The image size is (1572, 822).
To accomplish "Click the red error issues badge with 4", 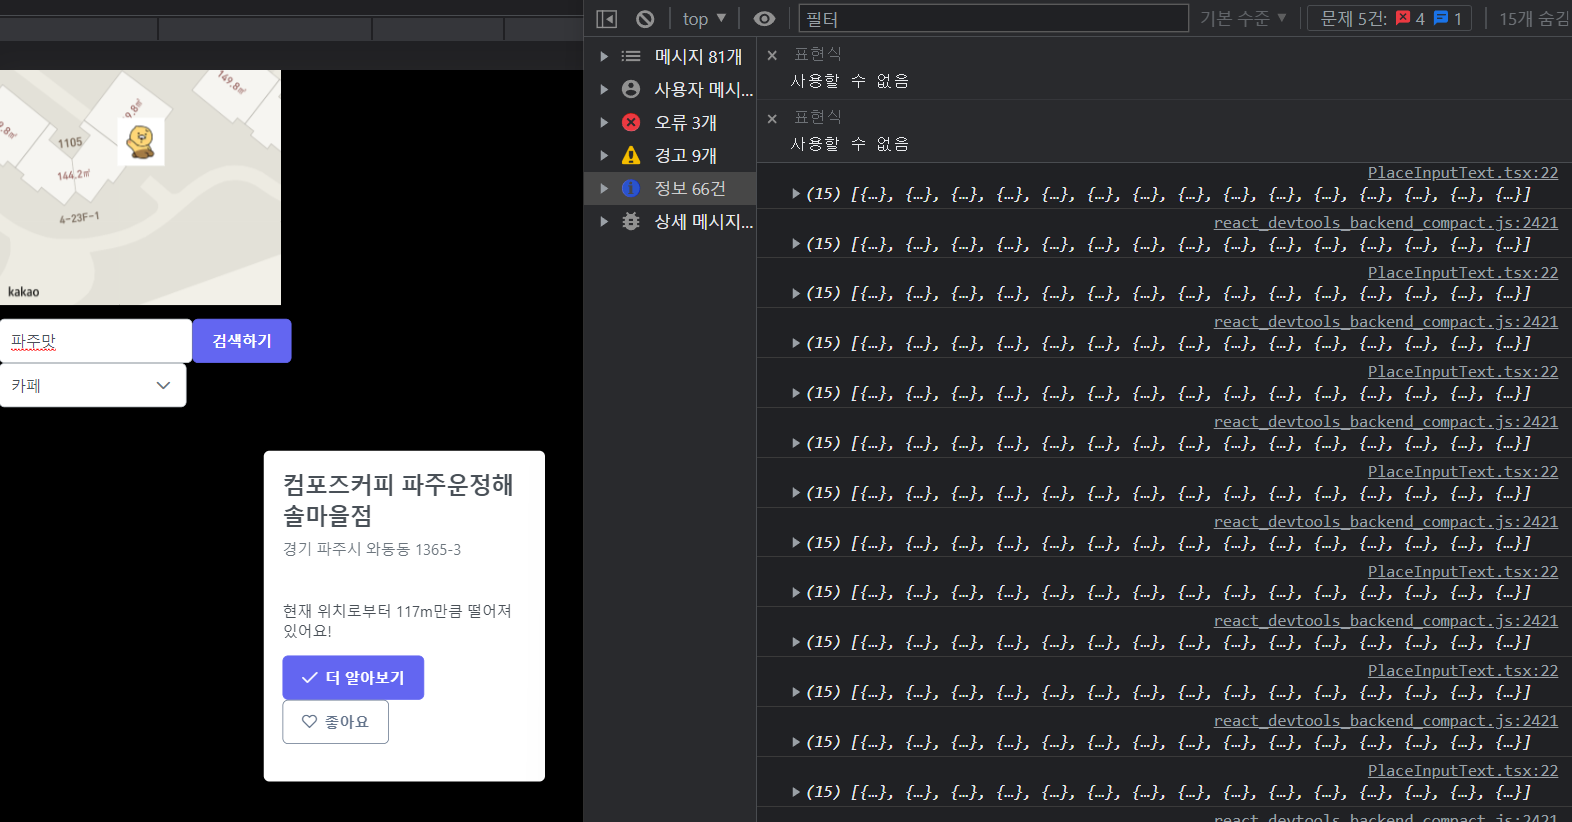I will coord(1410,19).
